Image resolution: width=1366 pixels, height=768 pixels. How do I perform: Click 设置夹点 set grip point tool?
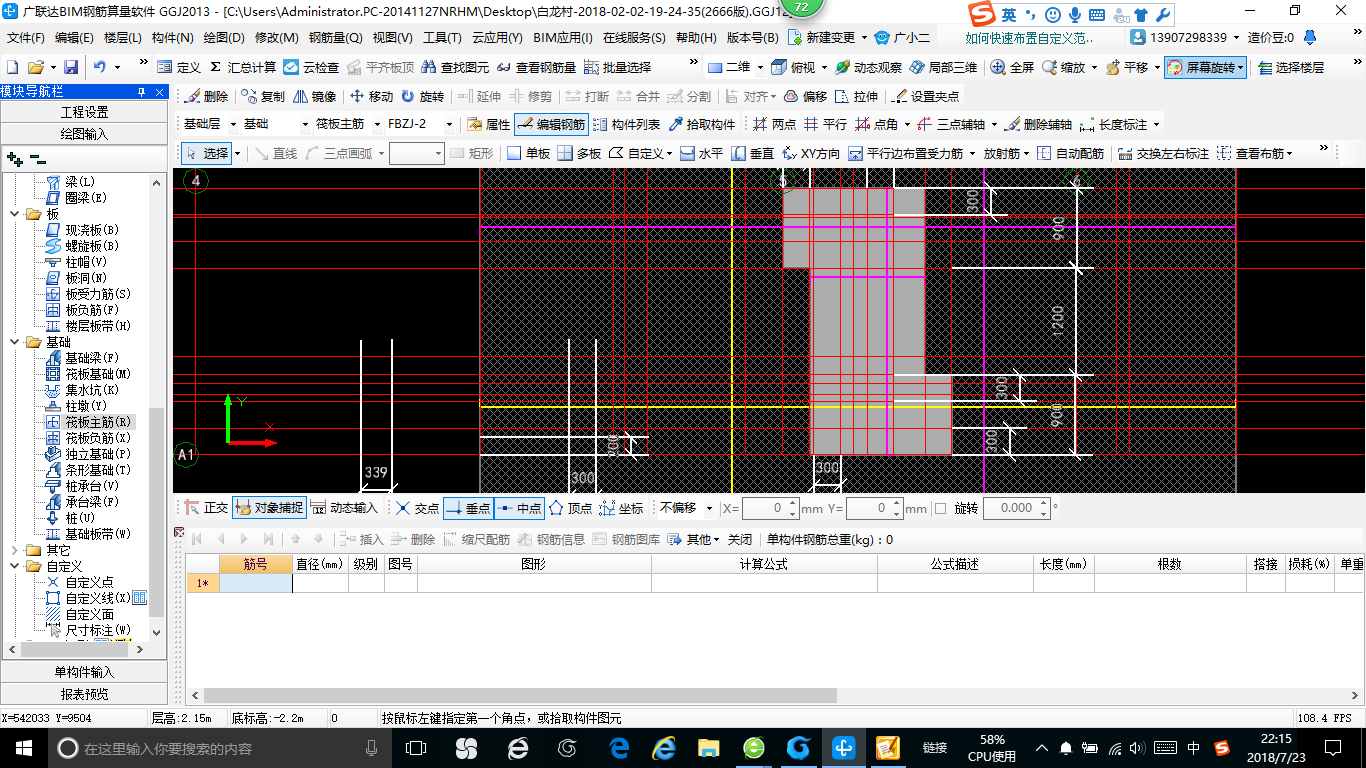[925, 96]
